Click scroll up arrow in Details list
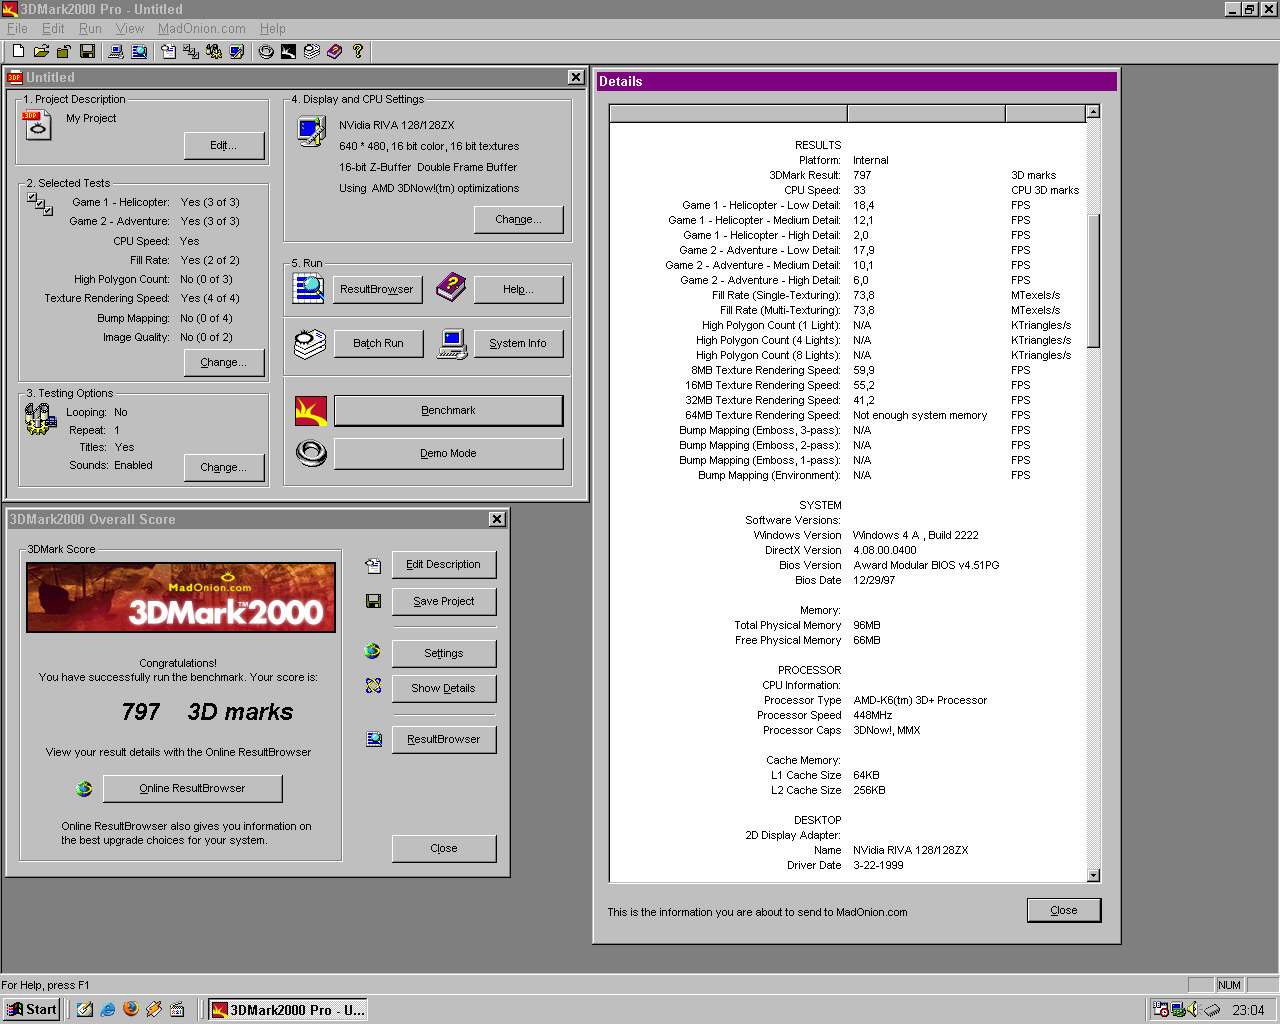Viewport: 1280px width, 1024px height. 1093,112
